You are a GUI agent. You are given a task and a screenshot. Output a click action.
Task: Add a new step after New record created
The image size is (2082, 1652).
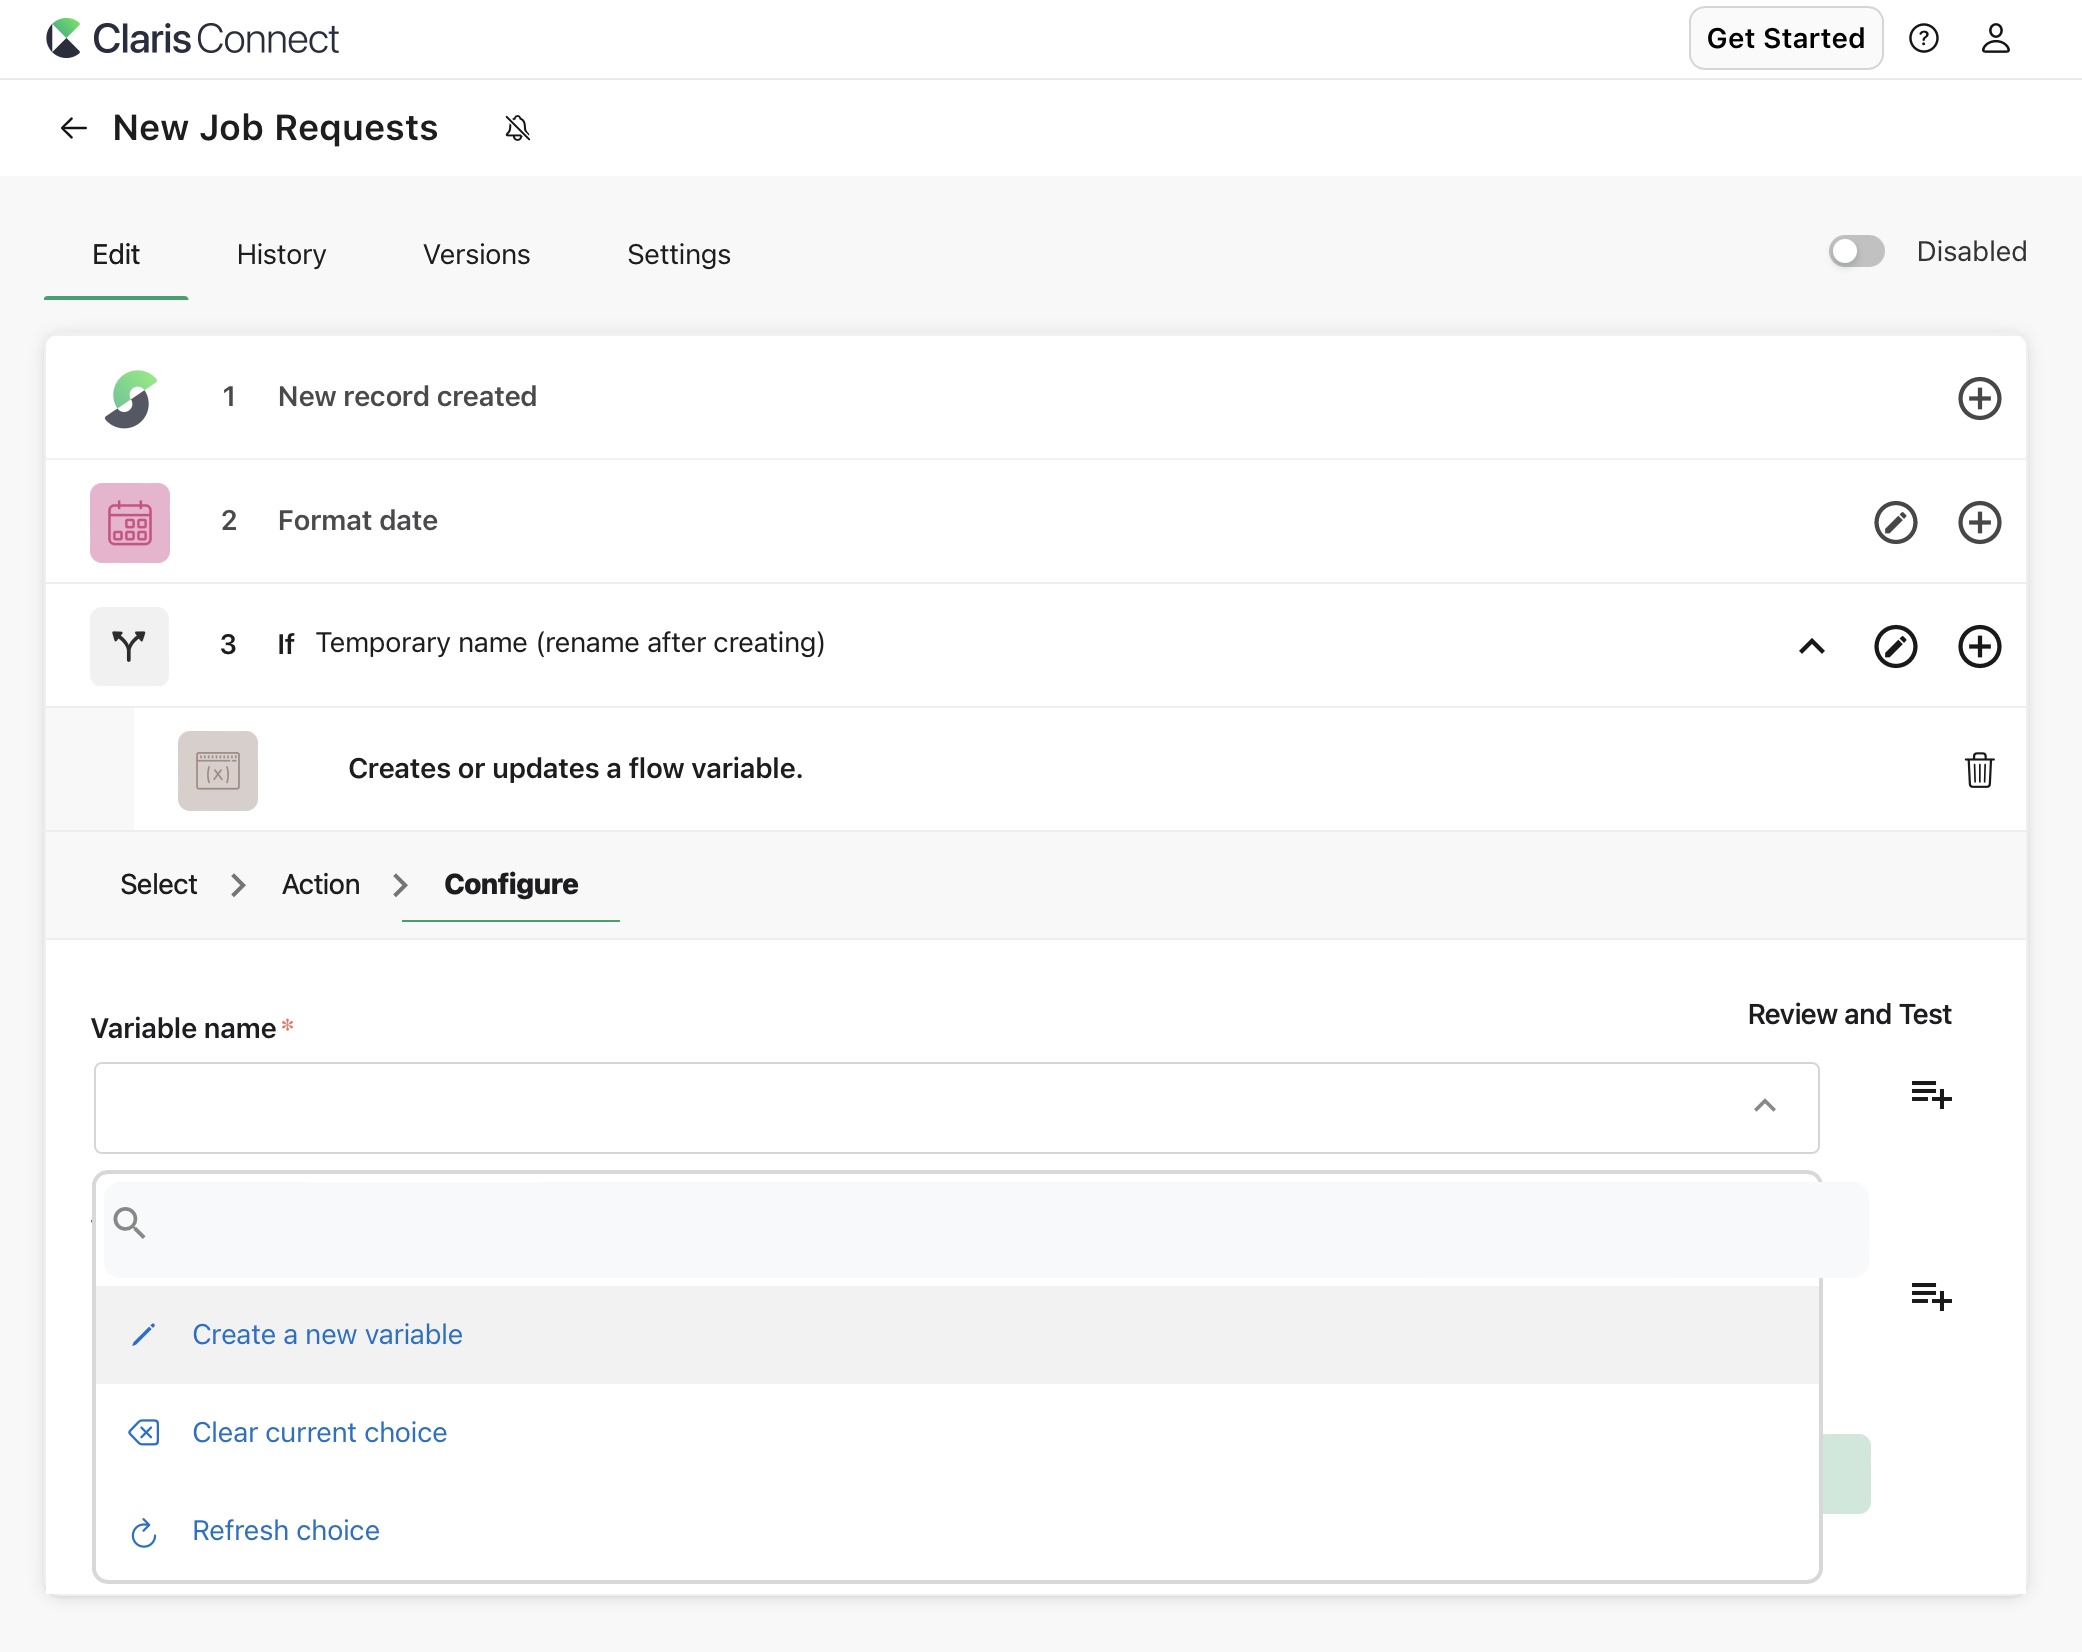(x=1980, y=398)
